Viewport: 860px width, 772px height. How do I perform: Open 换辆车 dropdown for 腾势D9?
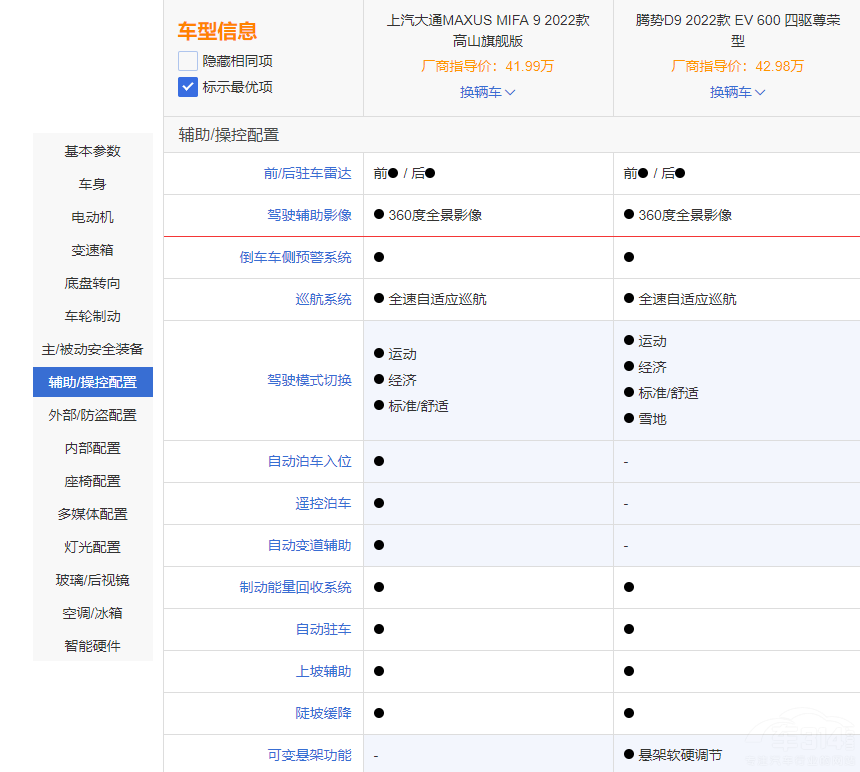coord(737,92)
